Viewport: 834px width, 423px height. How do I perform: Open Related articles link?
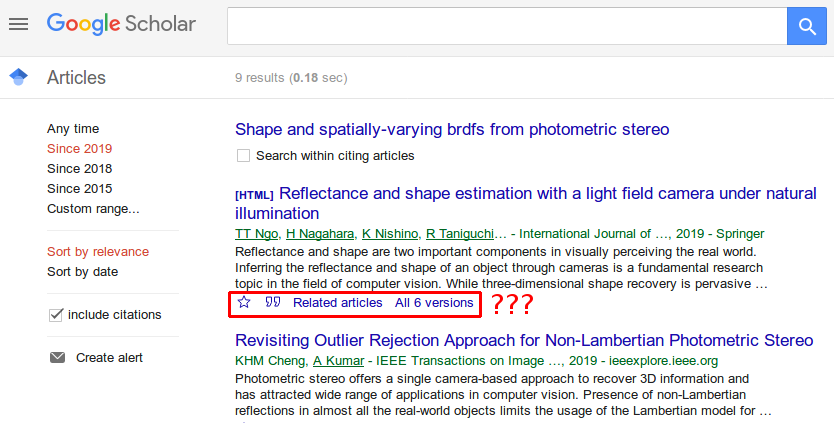tap(337, 302)
